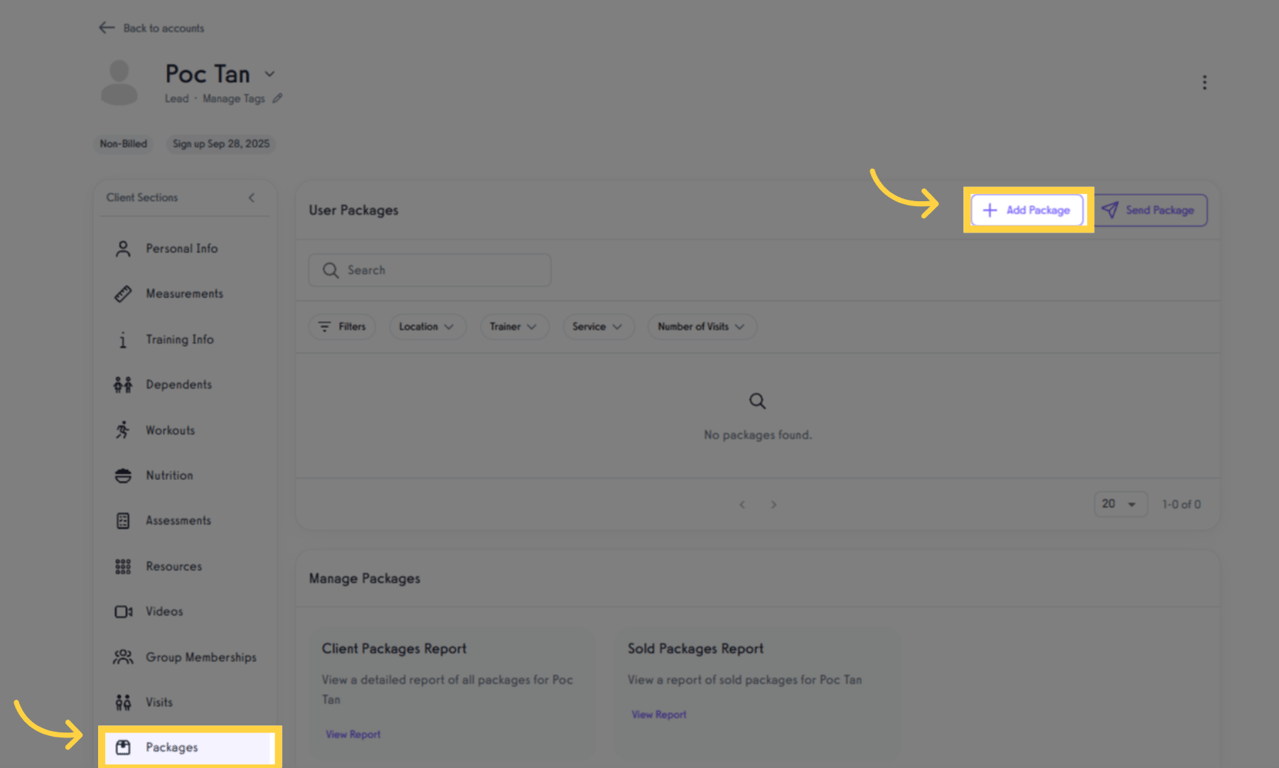Select the Assessments clipboard icon

coord(122,520)
